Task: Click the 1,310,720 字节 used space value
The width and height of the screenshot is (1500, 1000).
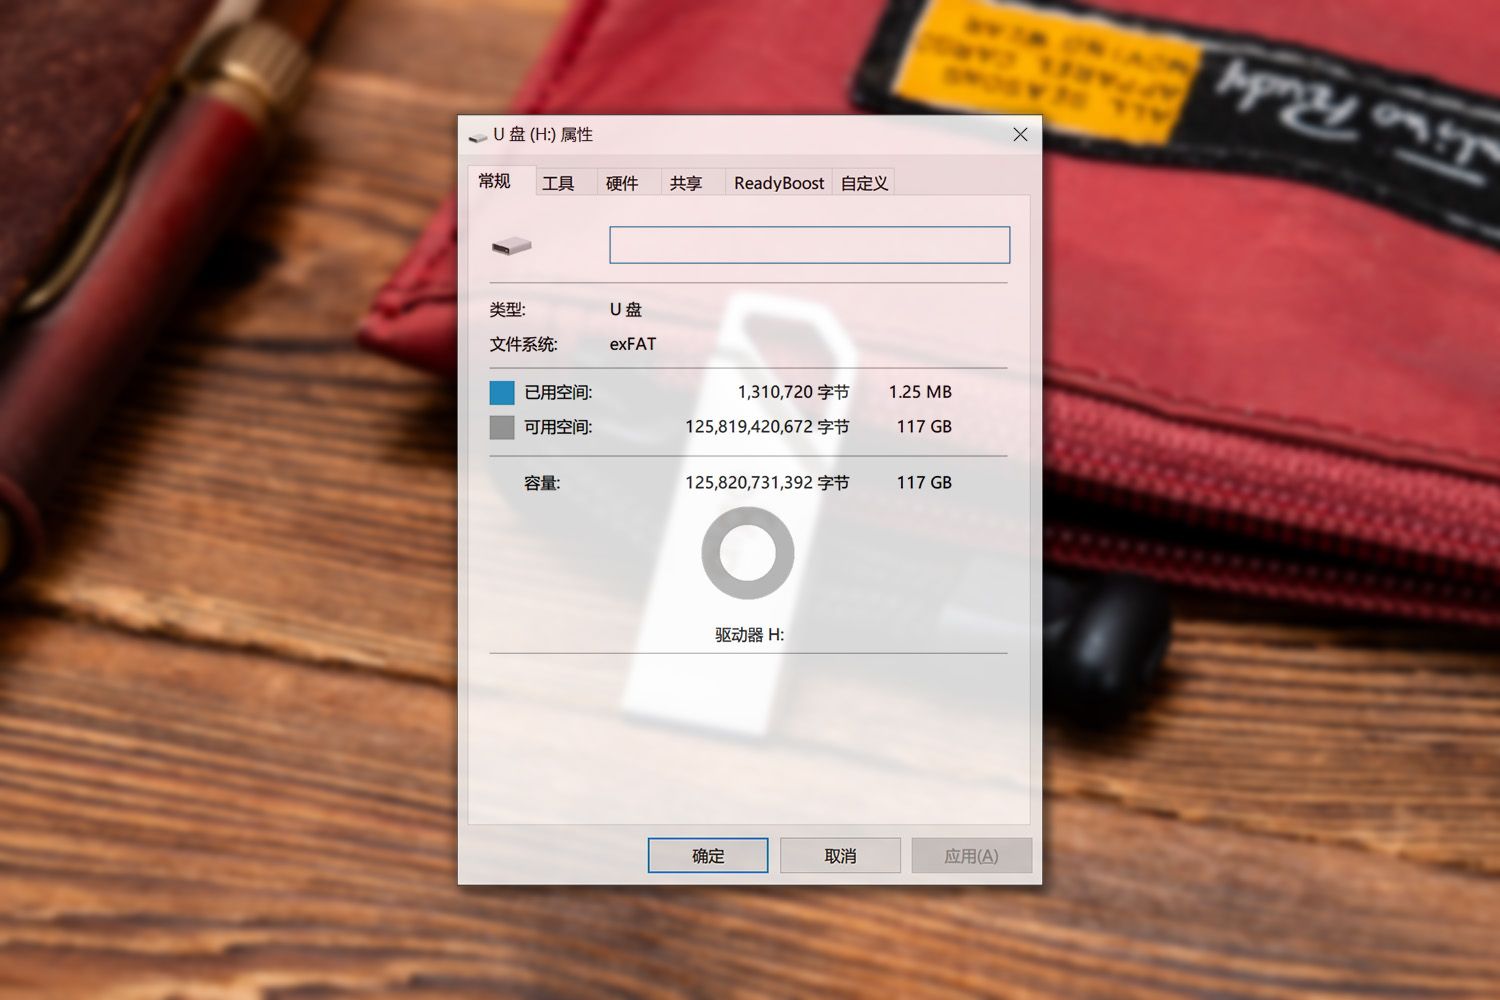Action: tap(793, 392)
